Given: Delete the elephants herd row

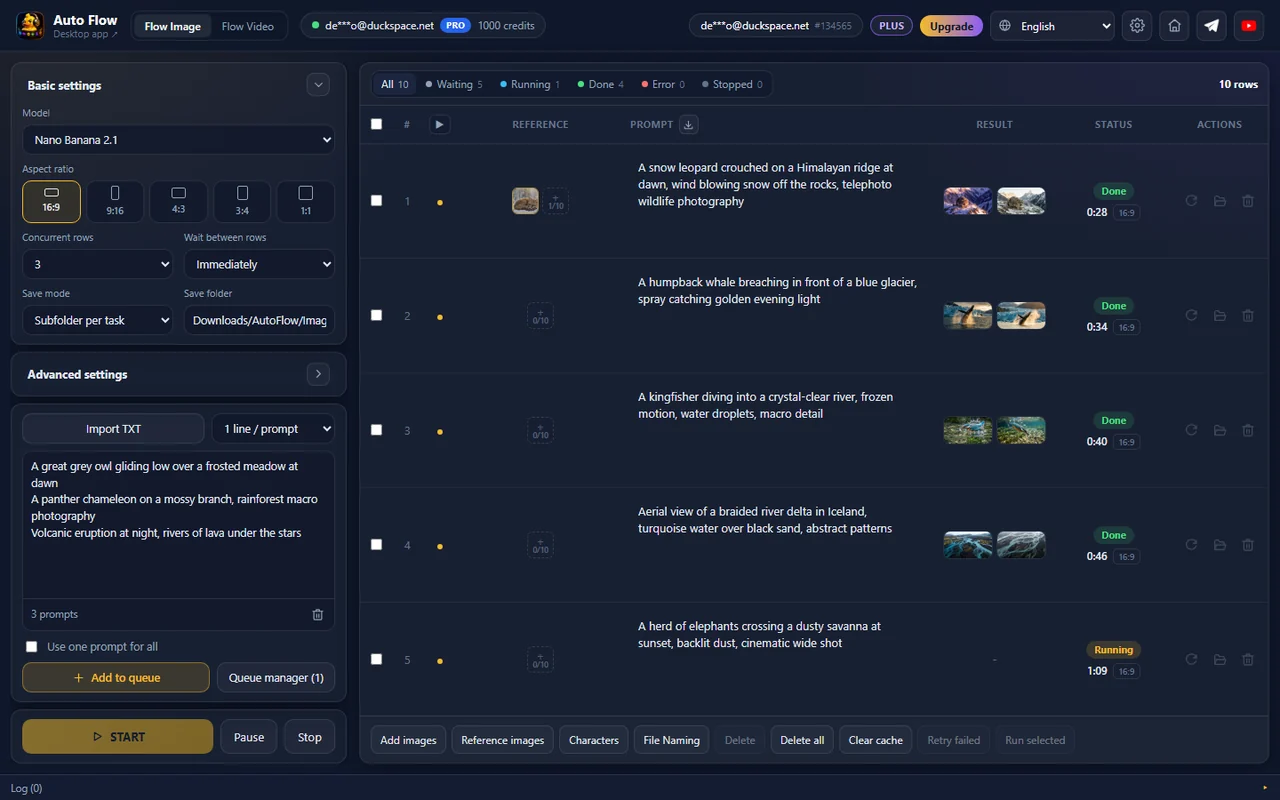Looking at the screenshot, I should click(1248, 660).
